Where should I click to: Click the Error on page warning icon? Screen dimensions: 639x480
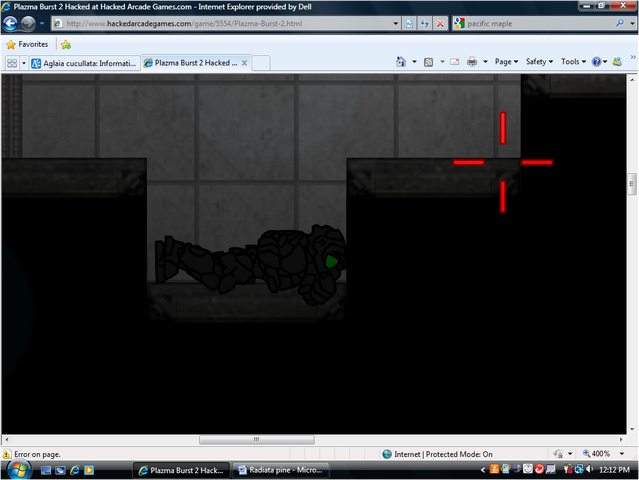pyautogui.click(x=7, y=454)
